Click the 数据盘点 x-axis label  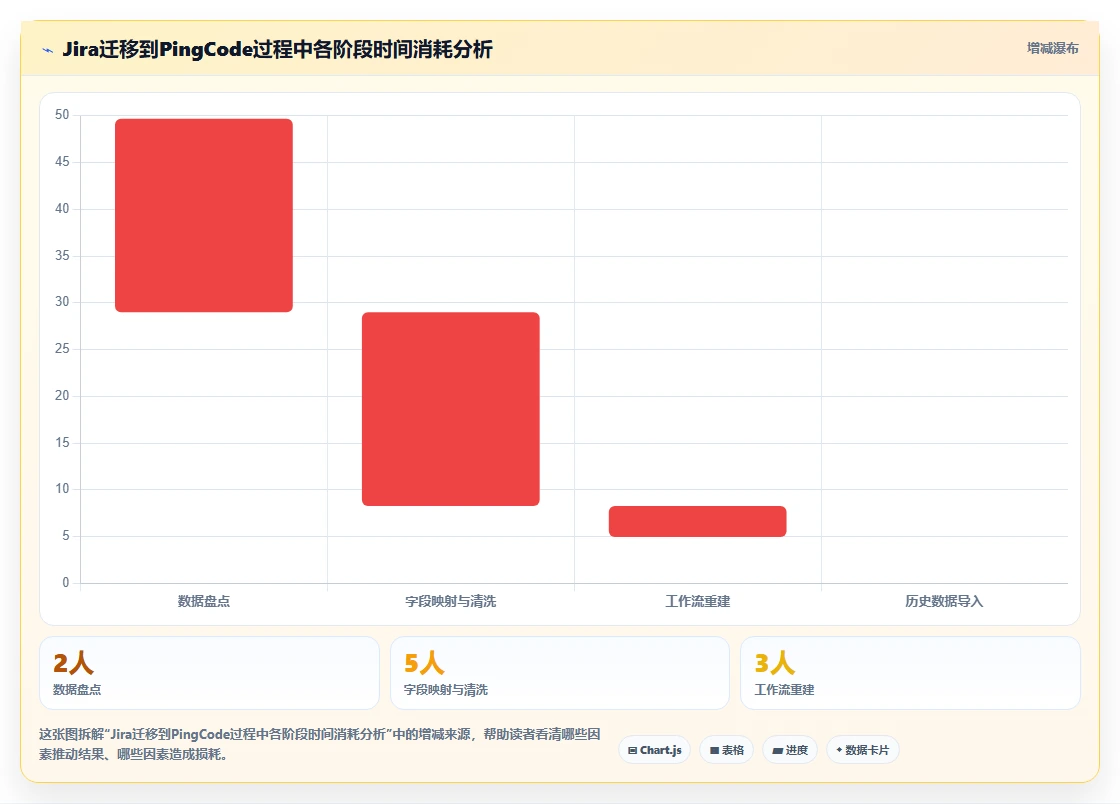[204, 601]
